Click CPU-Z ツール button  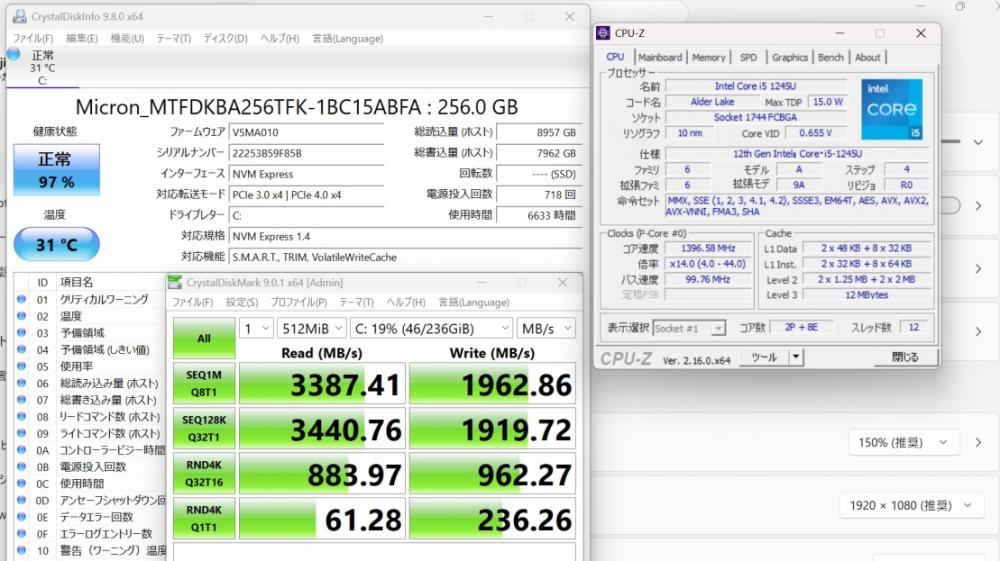pos(764,357)
